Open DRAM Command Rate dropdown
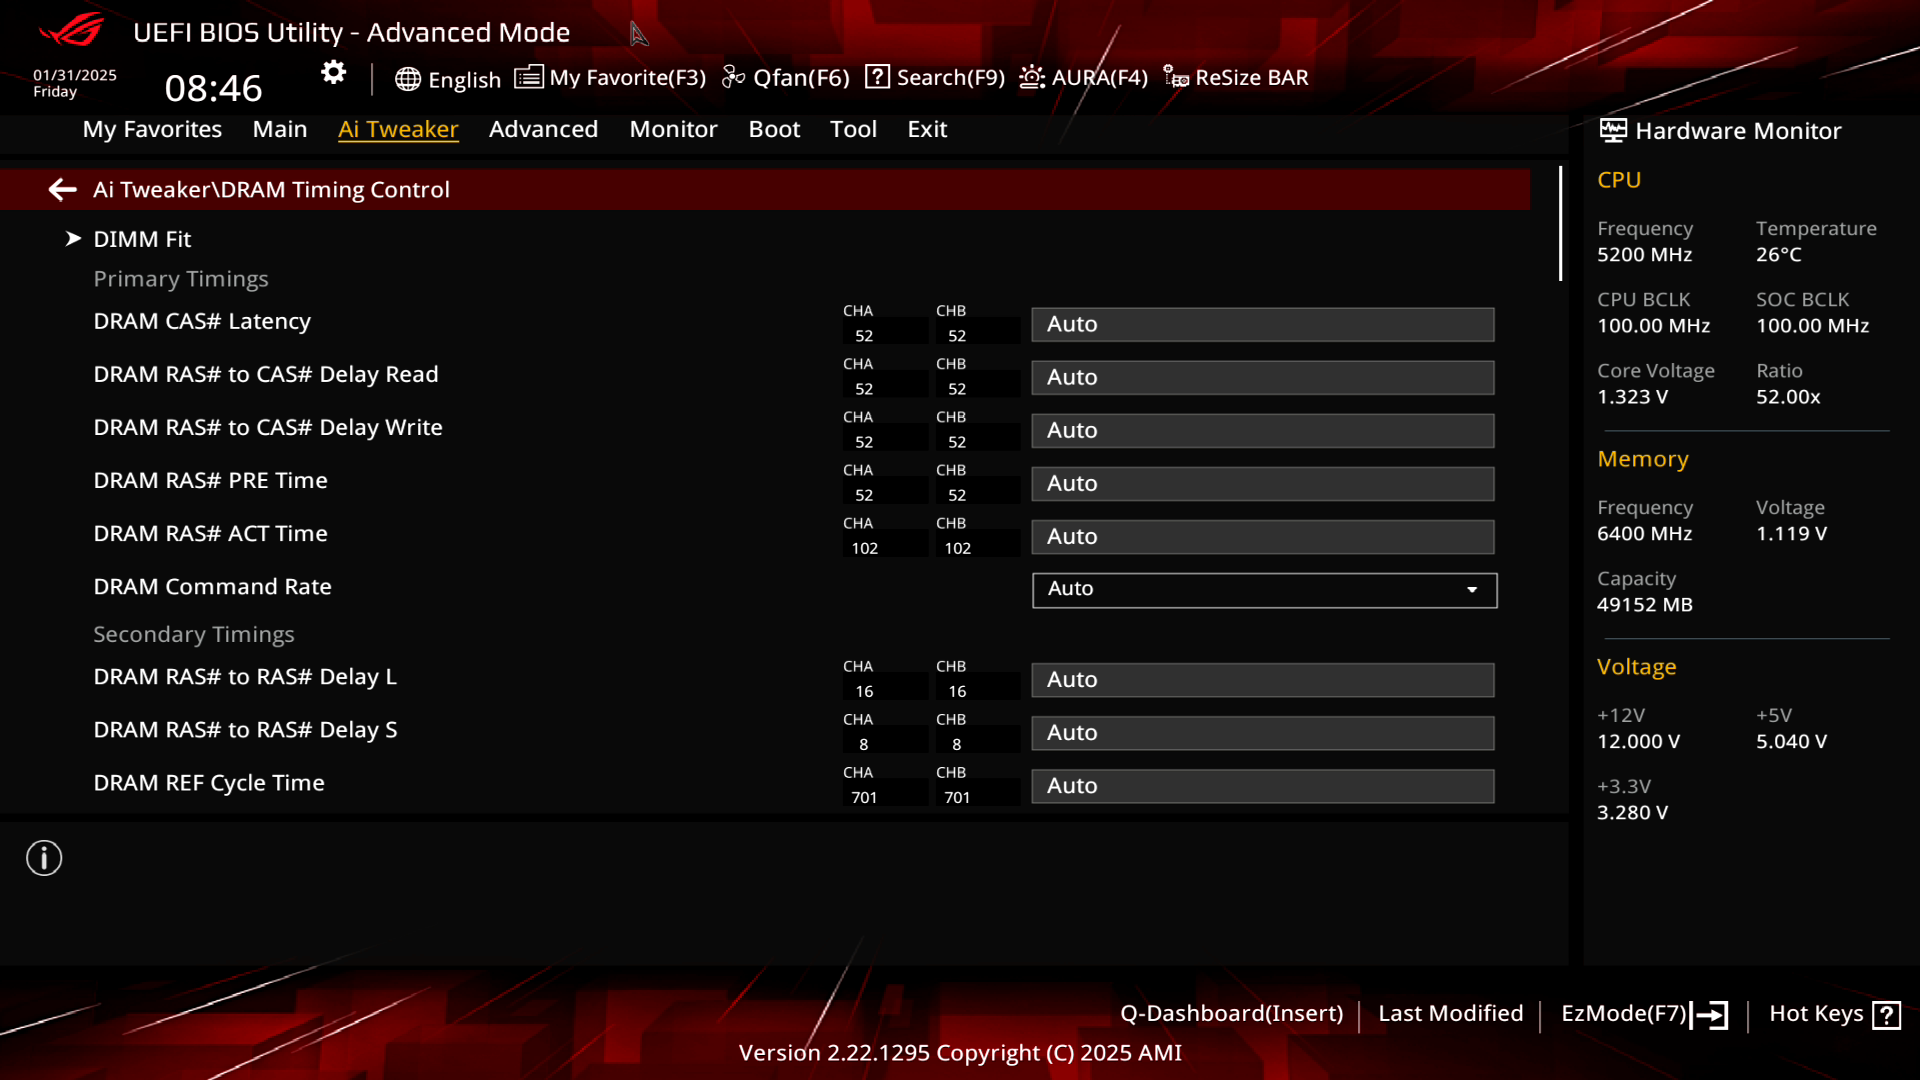 1264,590
